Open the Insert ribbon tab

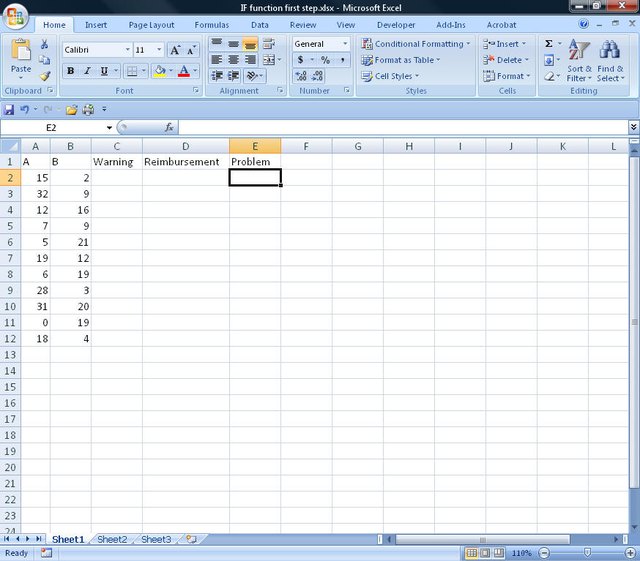point(96,25)
